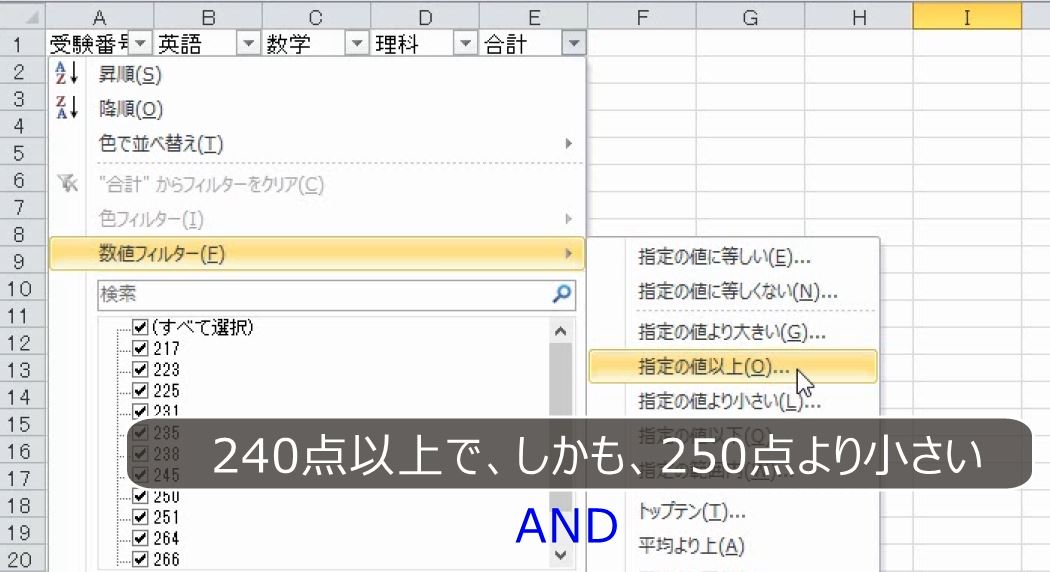Select 昇順(S) sort option
The image size is (1050, 572).
[317, 74]
